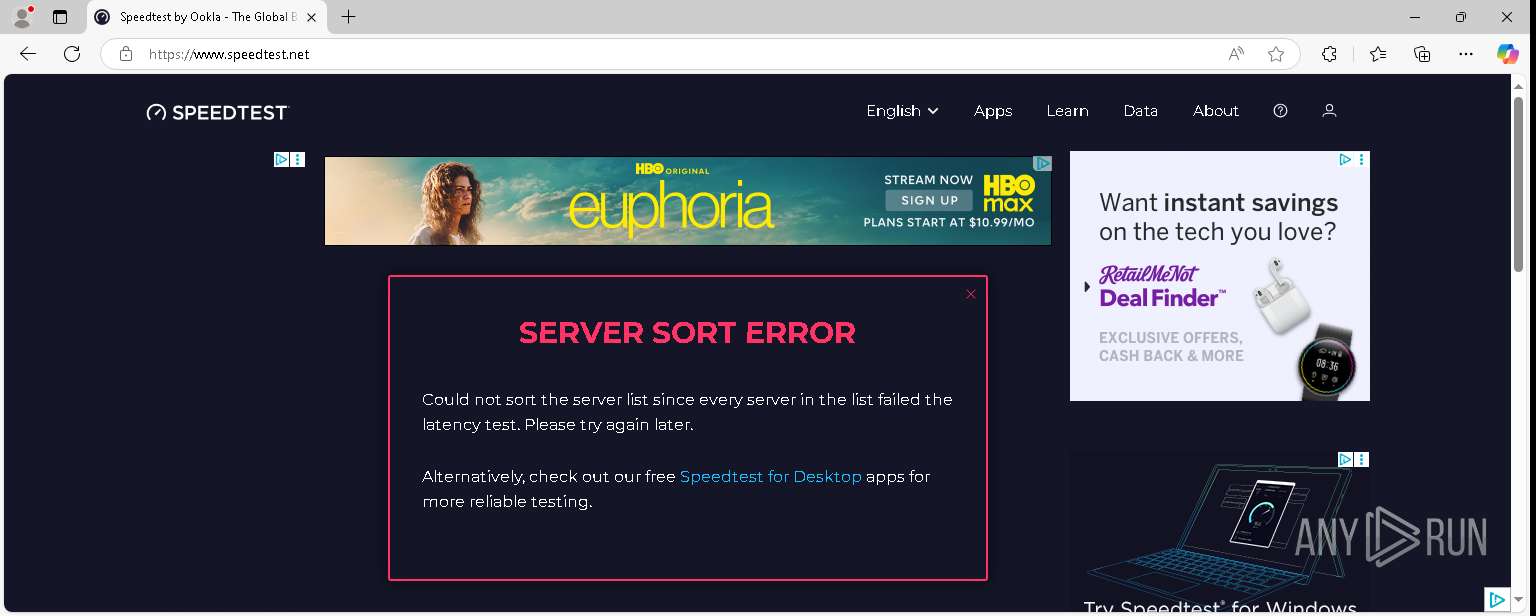This screenshot has height=616, width=1536.
Task: Open the Favorites list icon
Action: pyautogui.click(x=1378, y=54)
